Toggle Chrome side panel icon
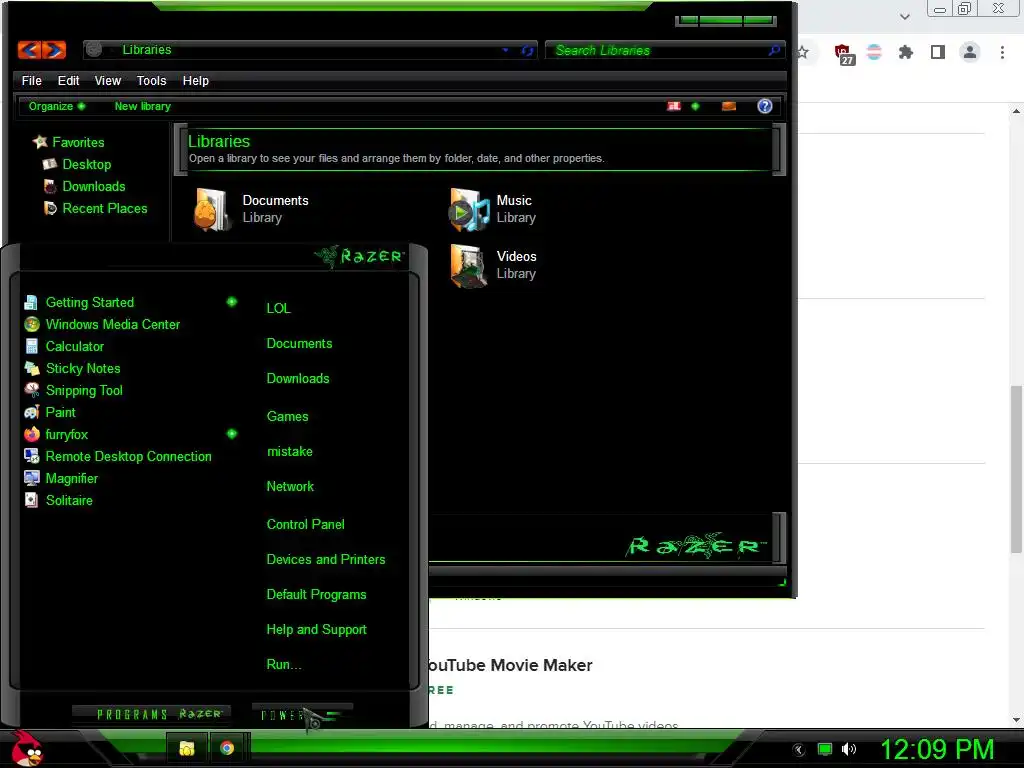This screenshot has width=1024, height=768. [x=938, y=52]
